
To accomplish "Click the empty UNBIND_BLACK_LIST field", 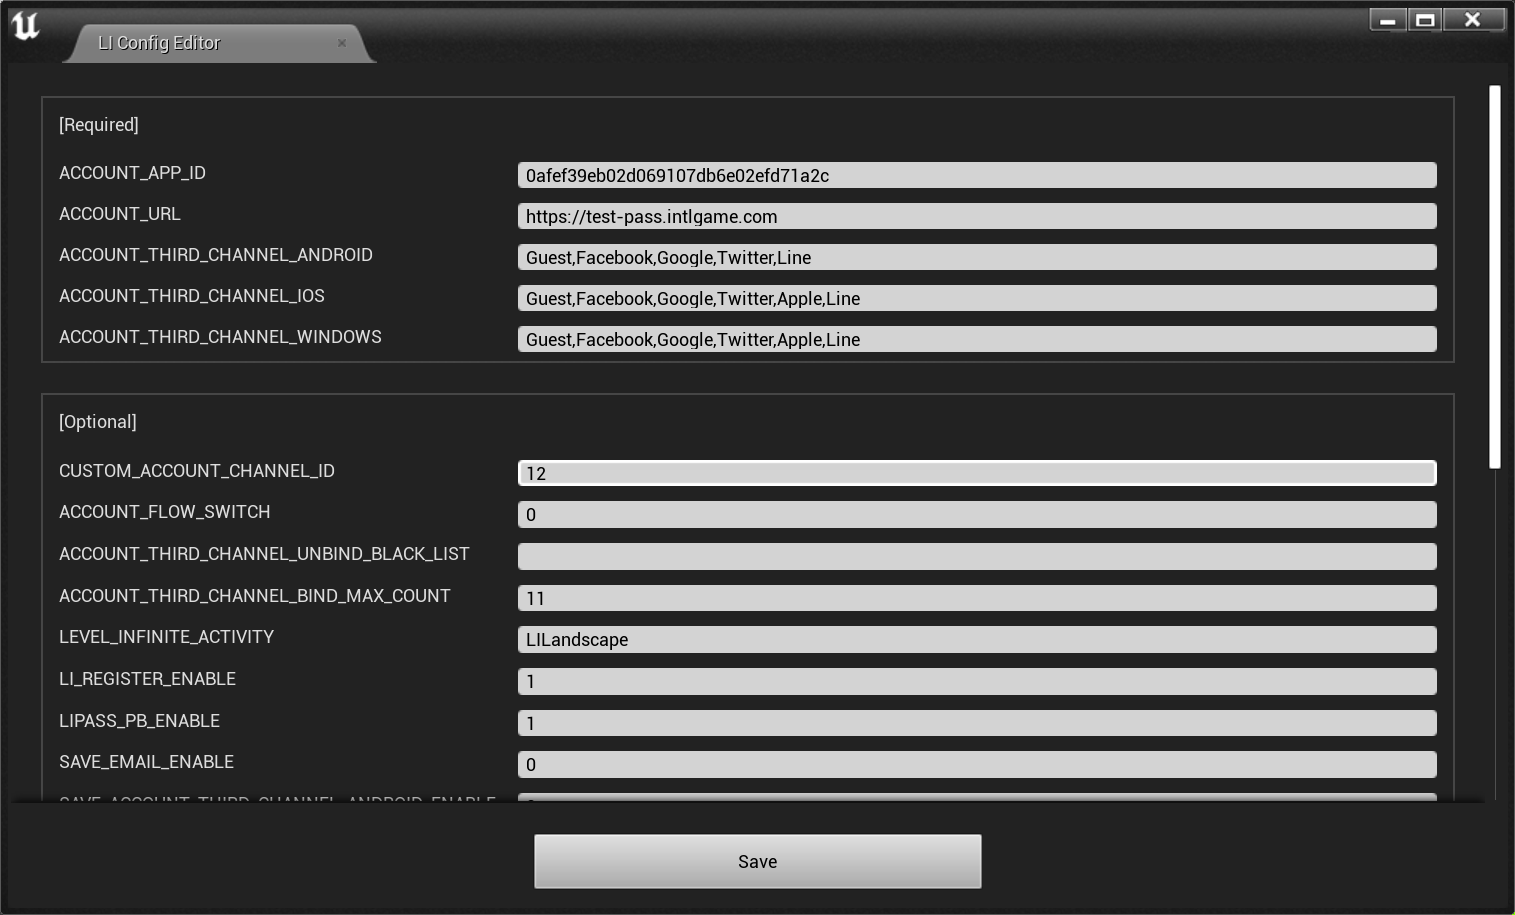I will [976, 556].
